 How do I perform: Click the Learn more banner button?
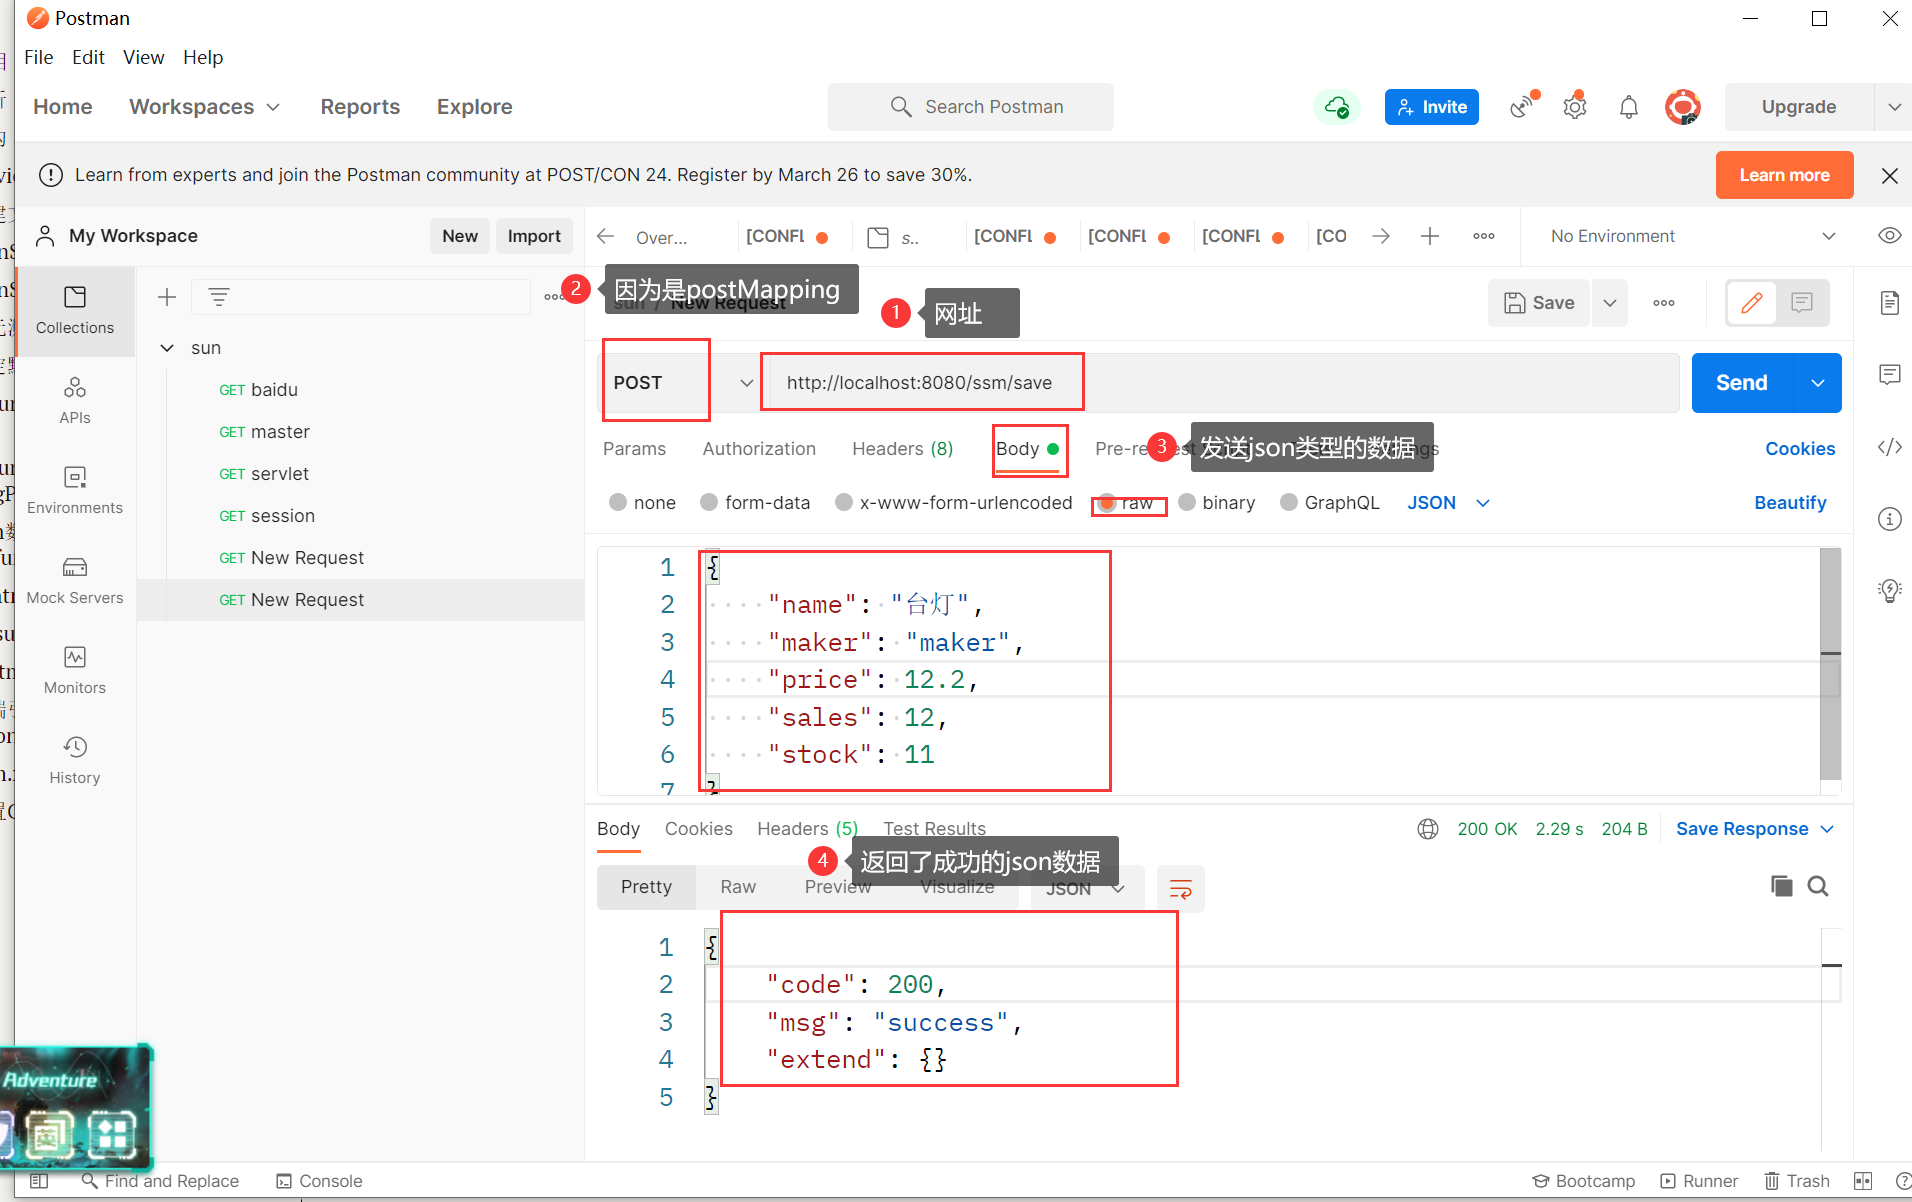(x=1784, y=175)
